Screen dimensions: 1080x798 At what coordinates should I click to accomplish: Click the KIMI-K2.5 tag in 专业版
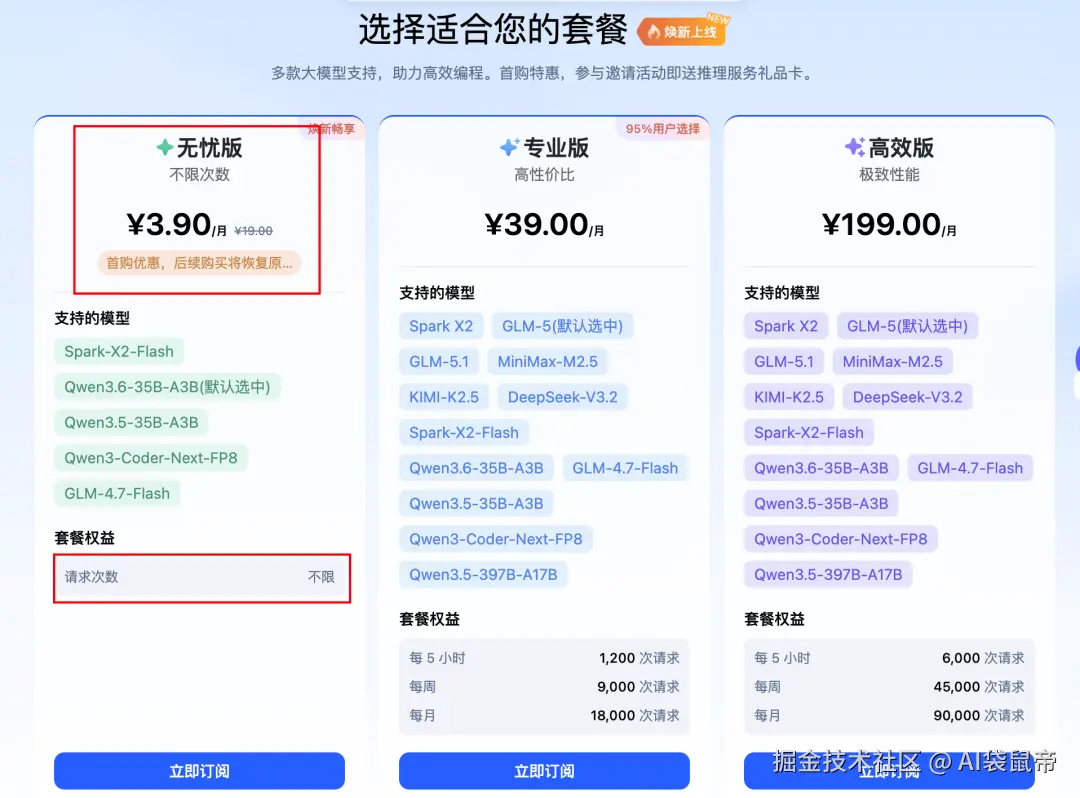444,397
